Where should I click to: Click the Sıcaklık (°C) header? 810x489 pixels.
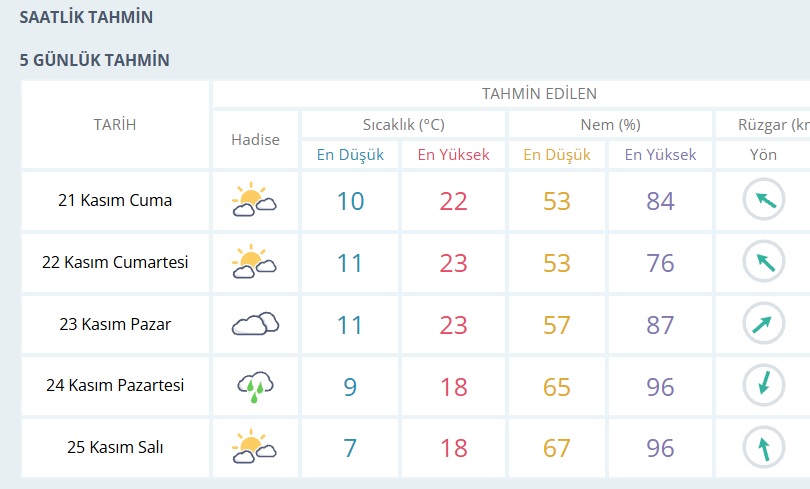click(x=403, y=125)
